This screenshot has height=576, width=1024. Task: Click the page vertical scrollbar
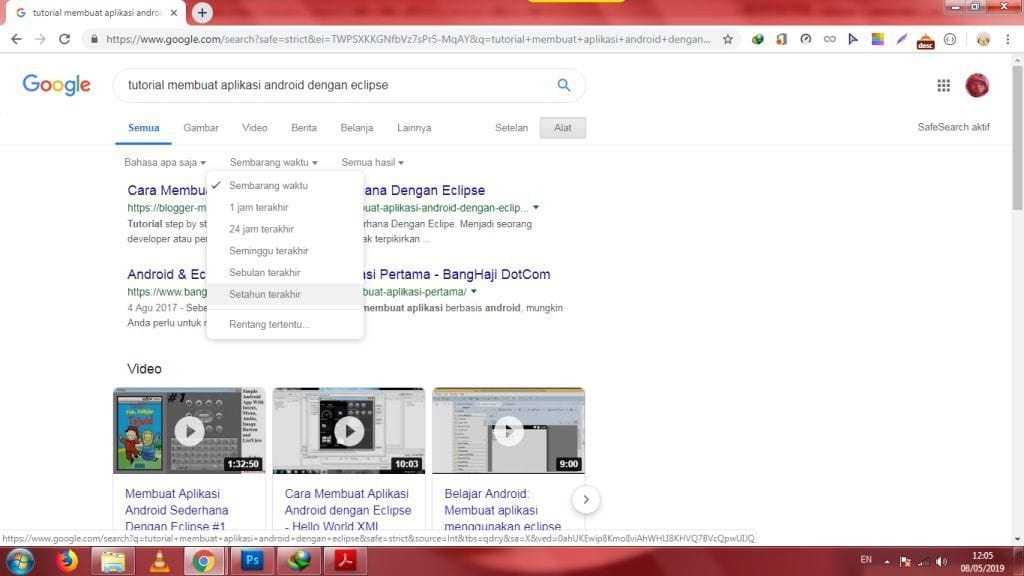click(x=1017, y=137)
